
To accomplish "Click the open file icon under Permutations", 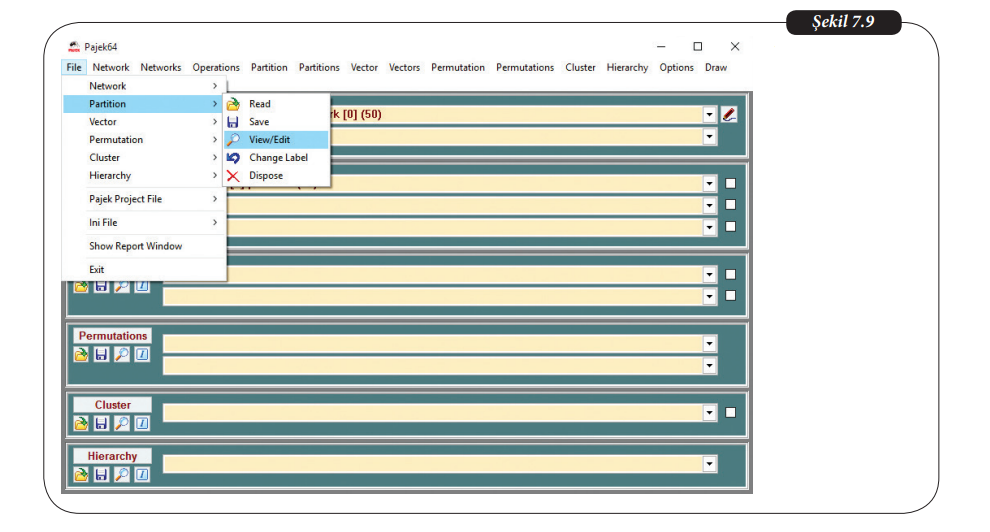I will tap(82, 354).
